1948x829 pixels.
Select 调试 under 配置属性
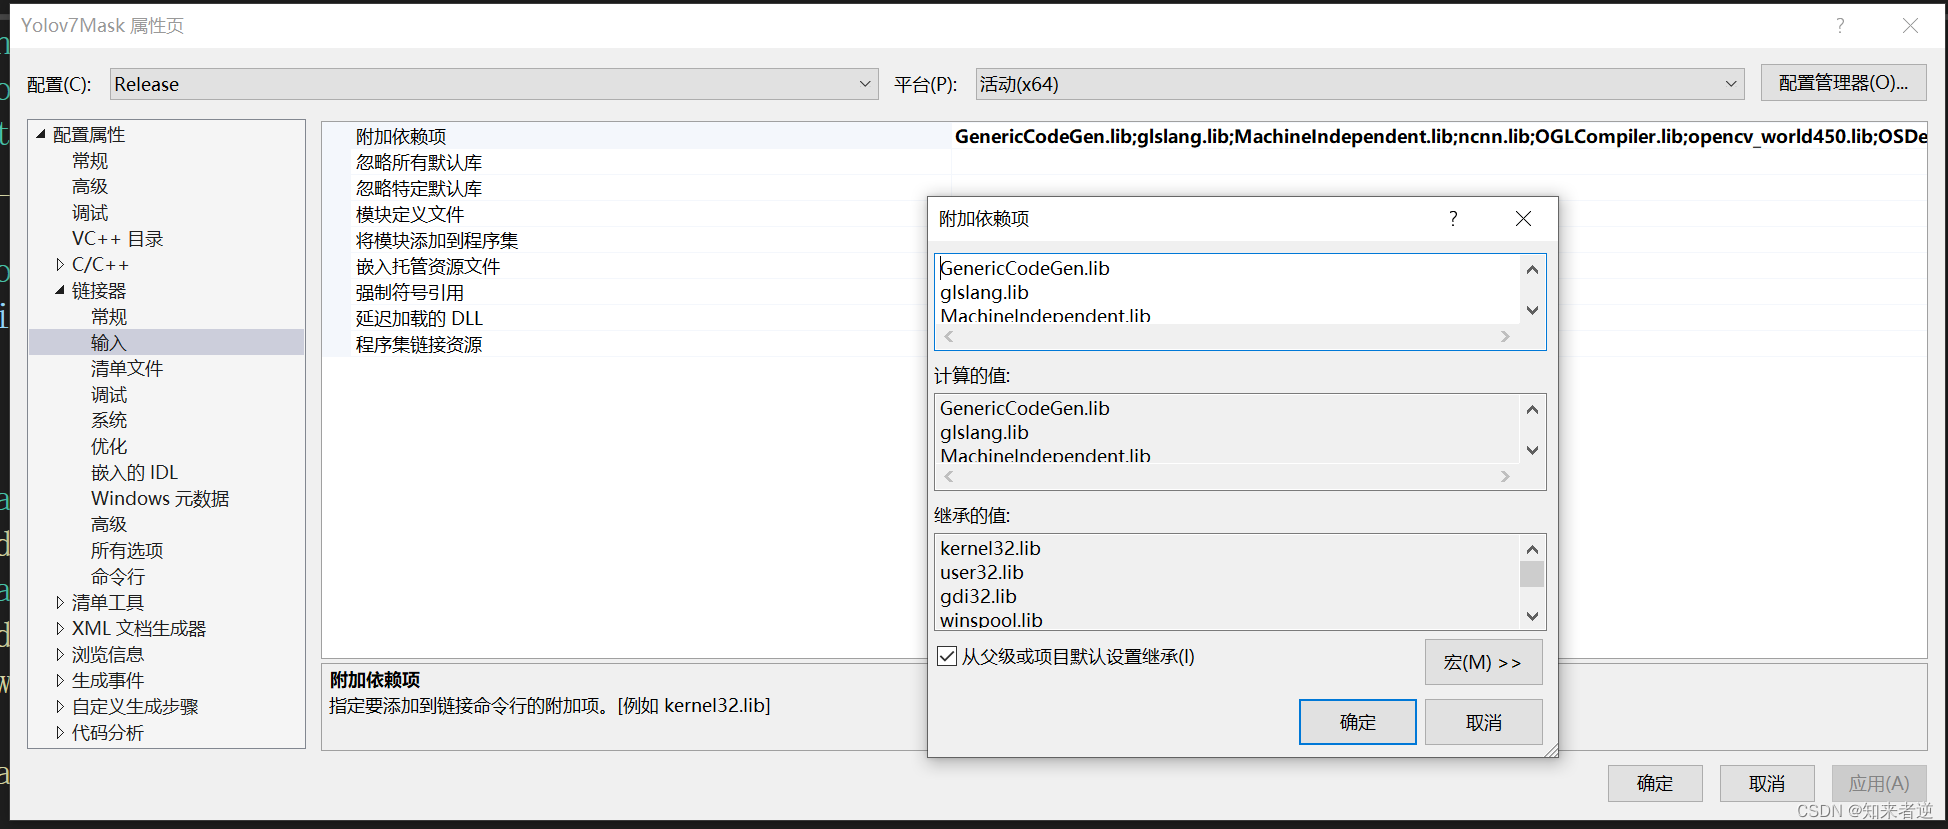90,213
